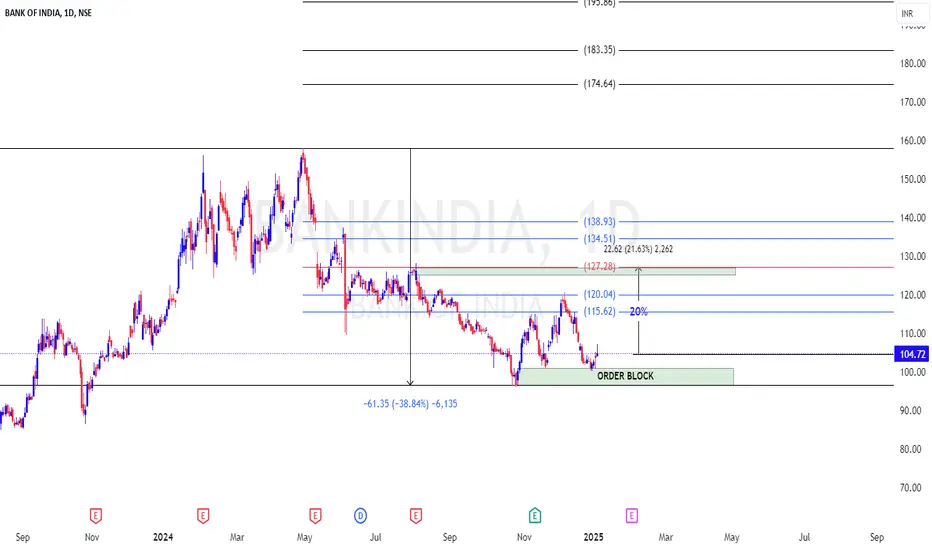Click the -61.35 (−38.84%) -6,135 measurement text
932x550 pixels.
(x=410, y=404)
